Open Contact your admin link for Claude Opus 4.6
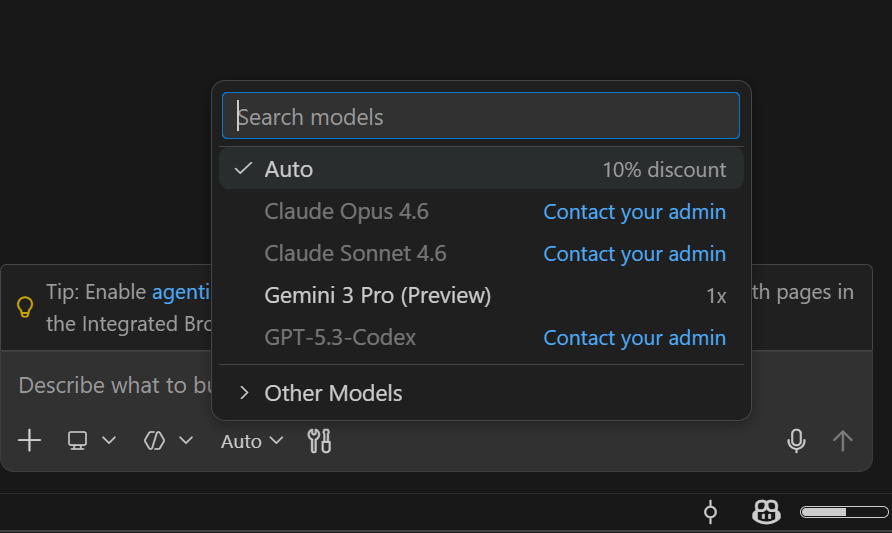Screen dimensions: 892x533 tap(634, 212)
